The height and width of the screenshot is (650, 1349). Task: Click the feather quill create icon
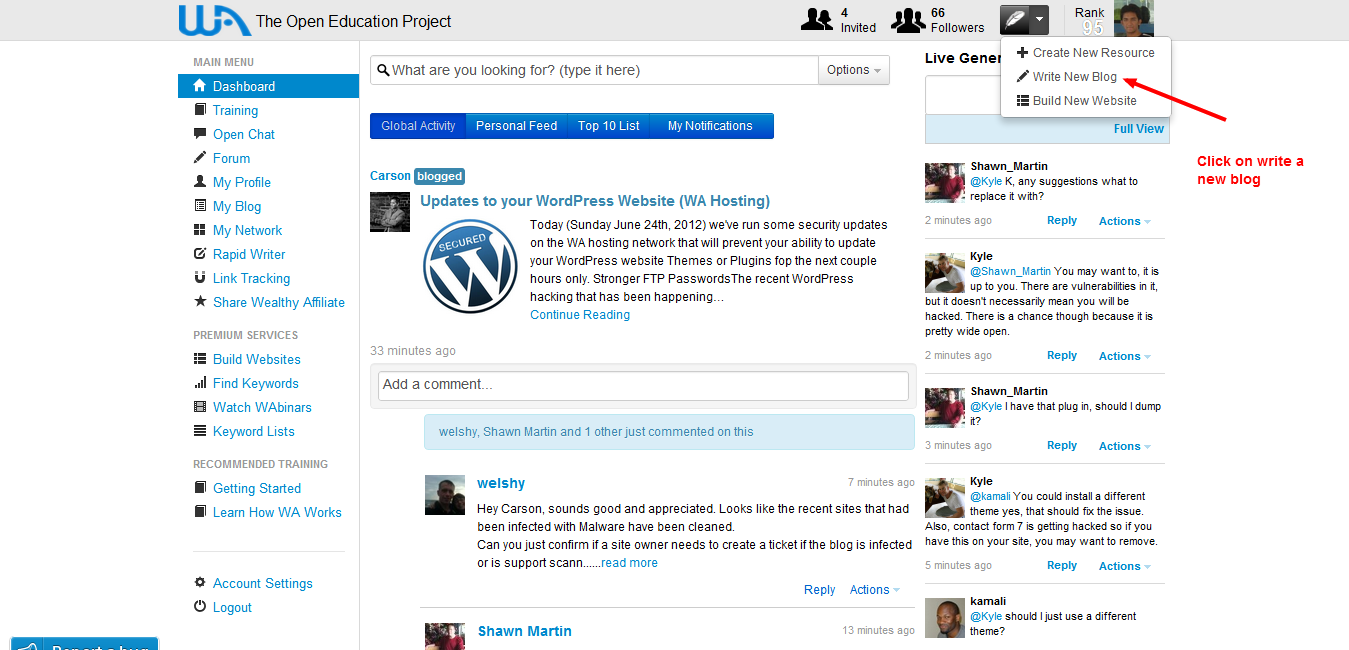coord(1014,20)
